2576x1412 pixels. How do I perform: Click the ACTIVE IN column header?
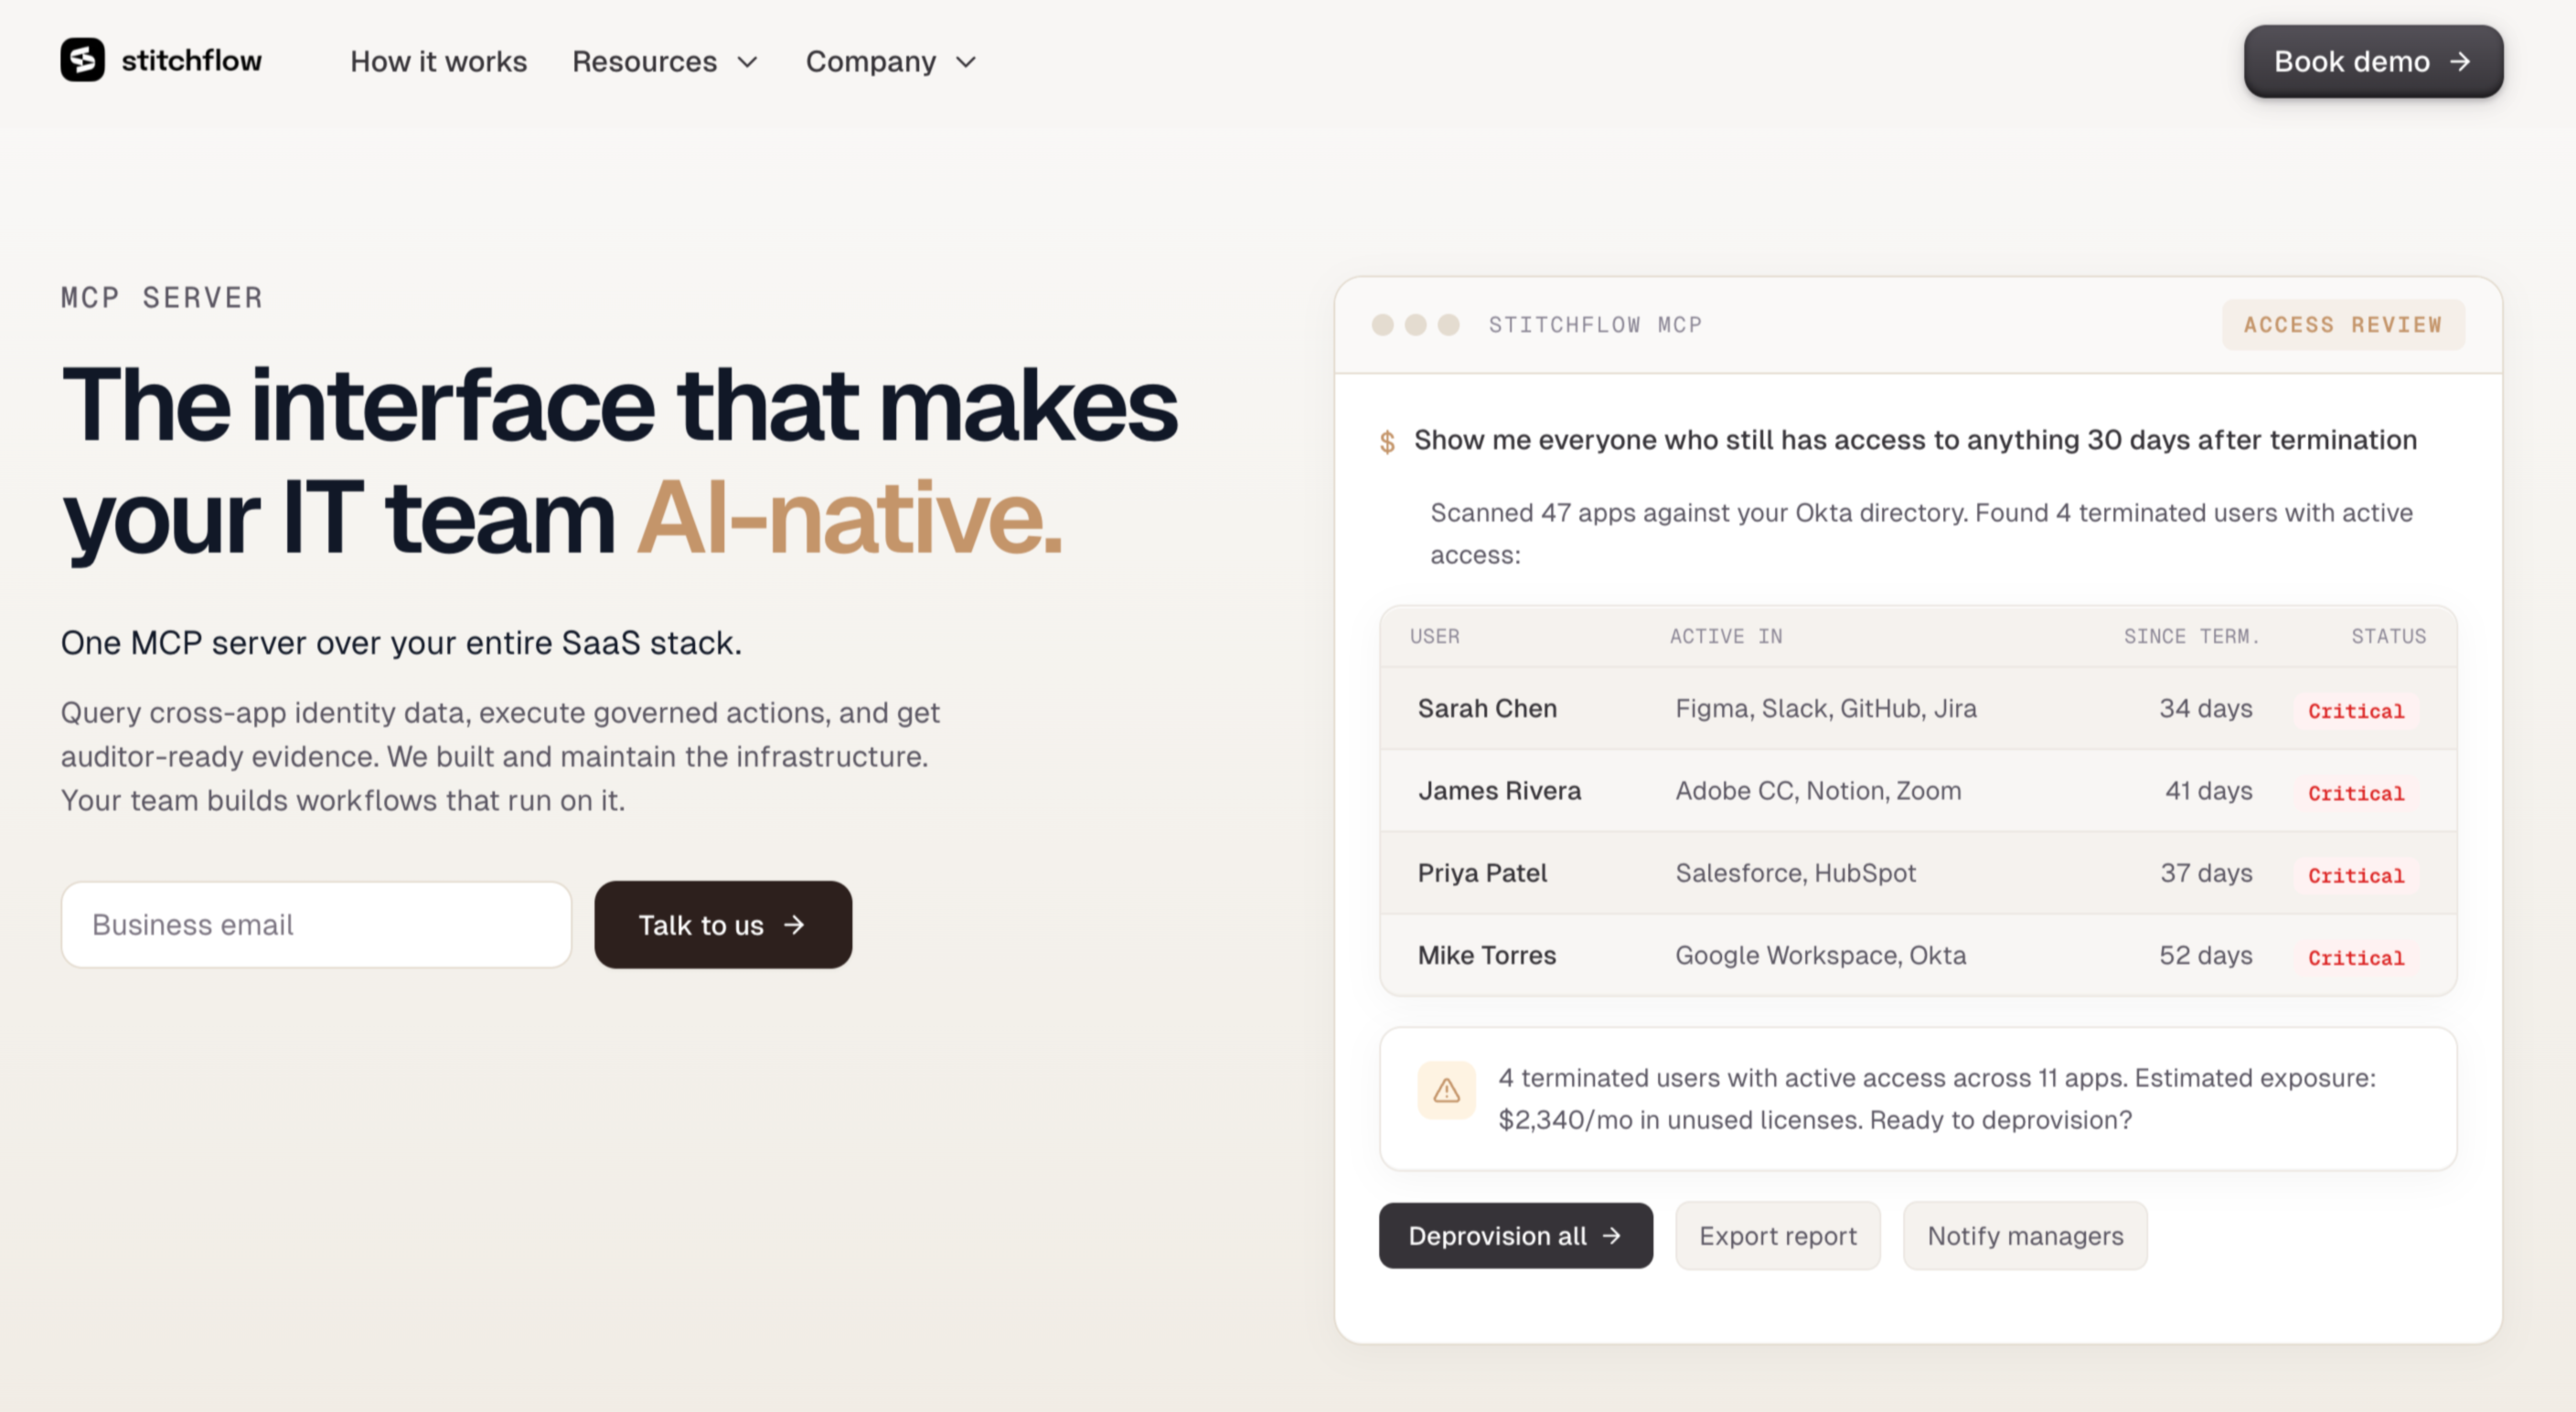click(x=1726, y=636)
